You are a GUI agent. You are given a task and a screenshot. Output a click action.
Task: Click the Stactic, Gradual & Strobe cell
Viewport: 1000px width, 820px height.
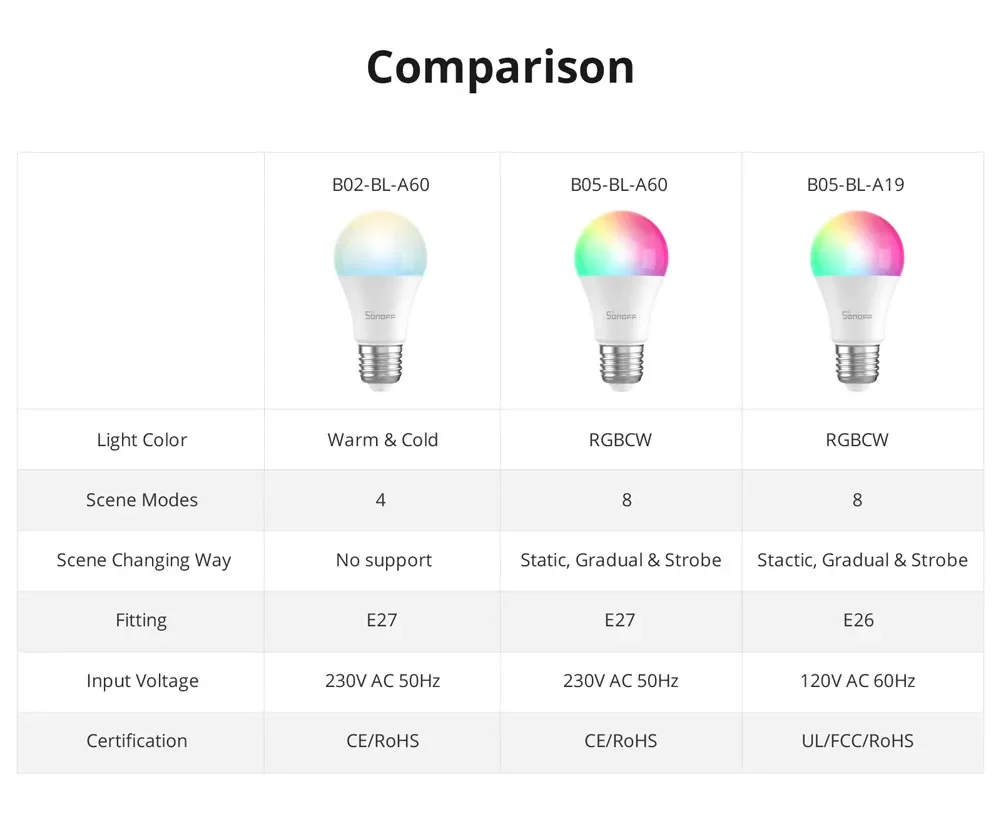click(x=862, y=560)
